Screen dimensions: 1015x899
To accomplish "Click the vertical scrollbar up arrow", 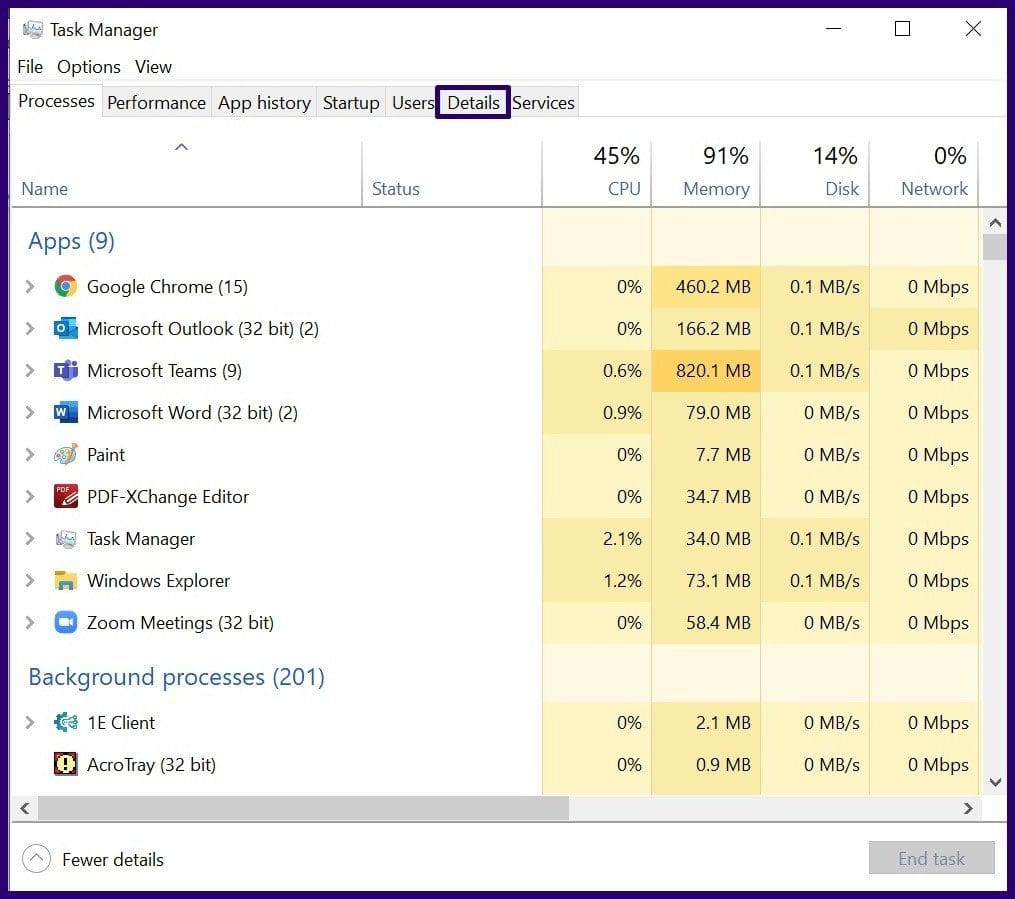I will [995, 223].
